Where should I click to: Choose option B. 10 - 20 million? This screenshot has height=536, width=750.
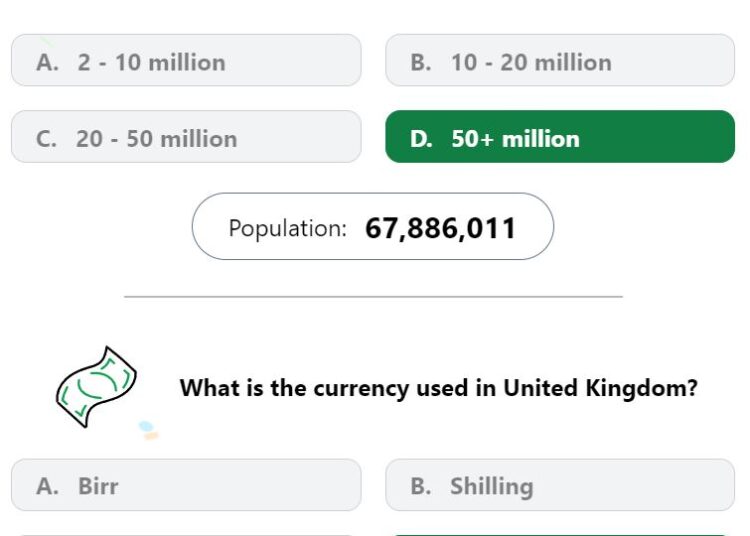(560, 60)
